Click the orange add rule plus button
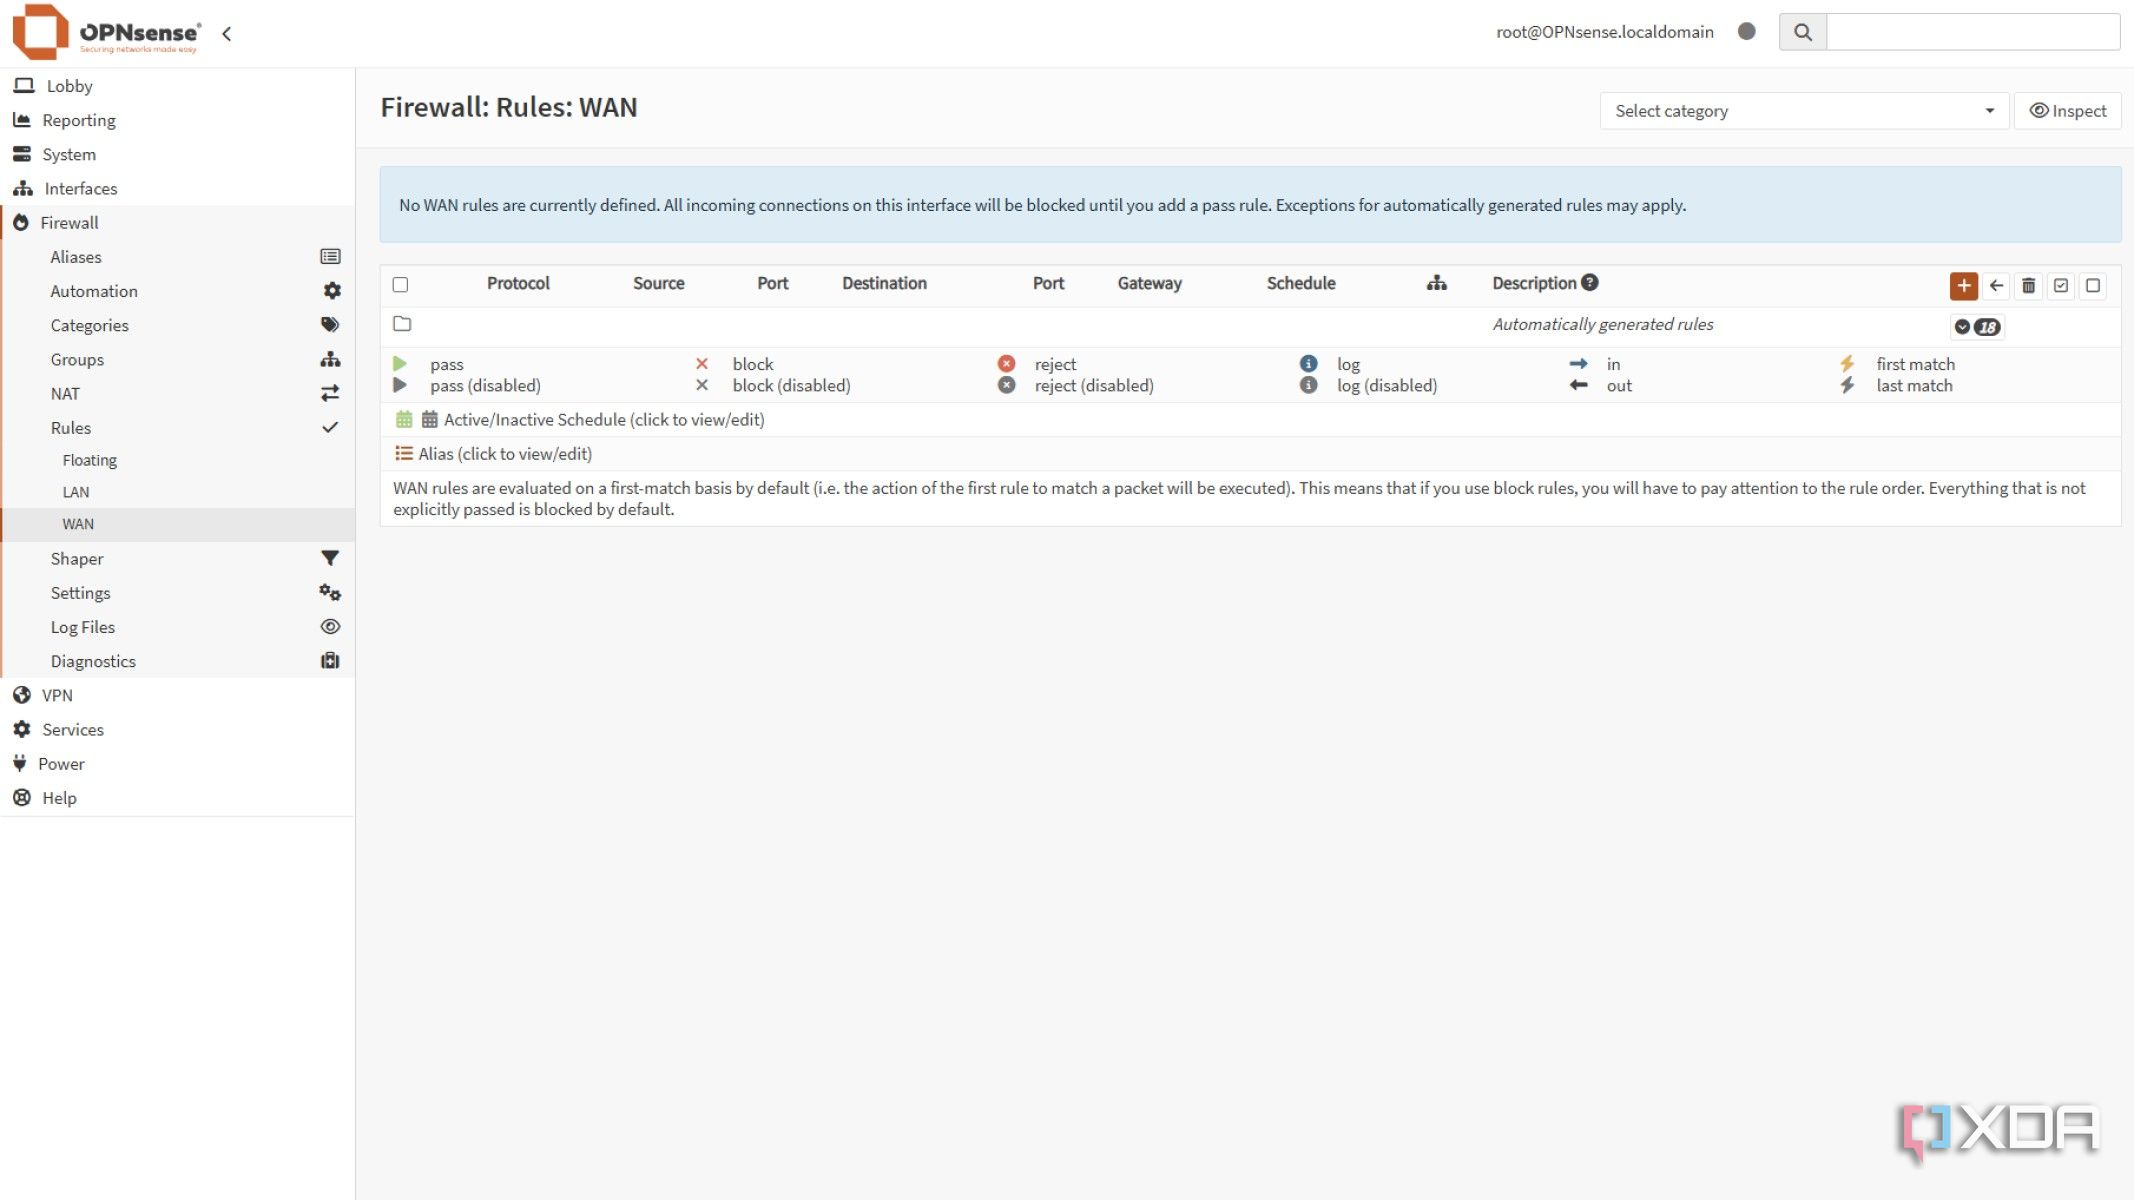This screenshot has height=1200, width=2134. (1963, 286)
